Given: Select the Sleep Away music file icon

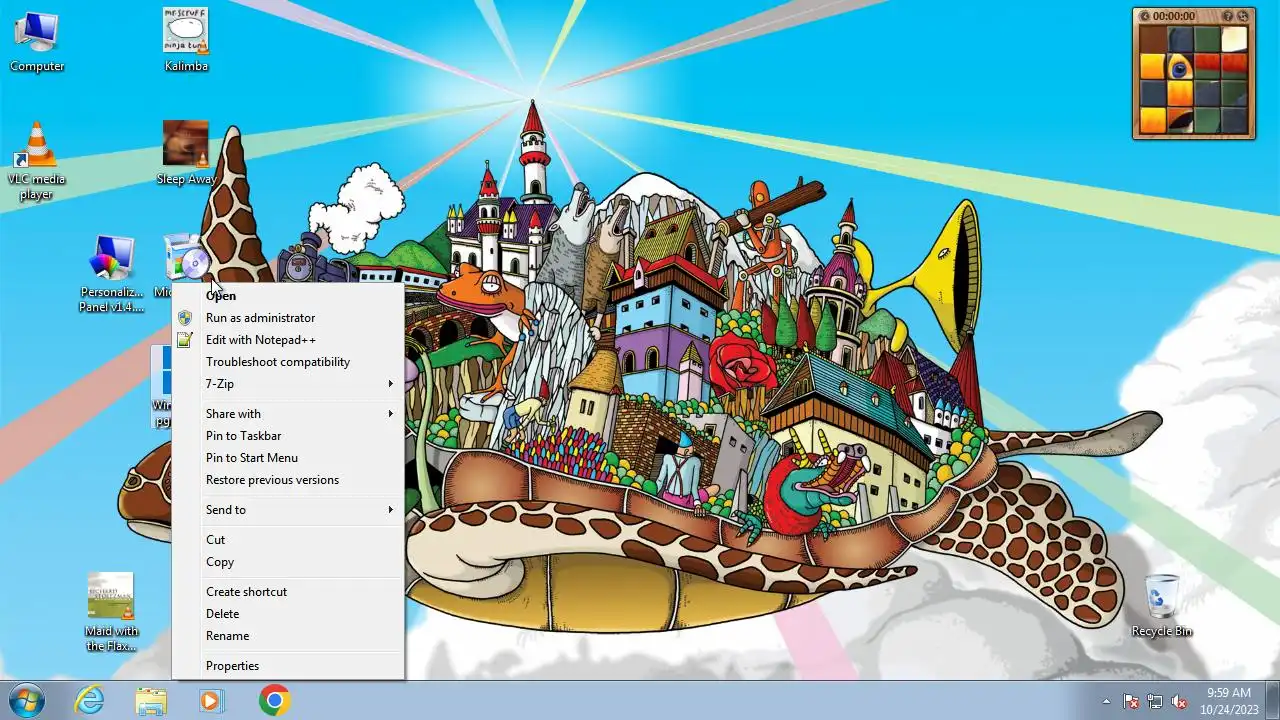Looking at the screenshot, I should 186,153.
